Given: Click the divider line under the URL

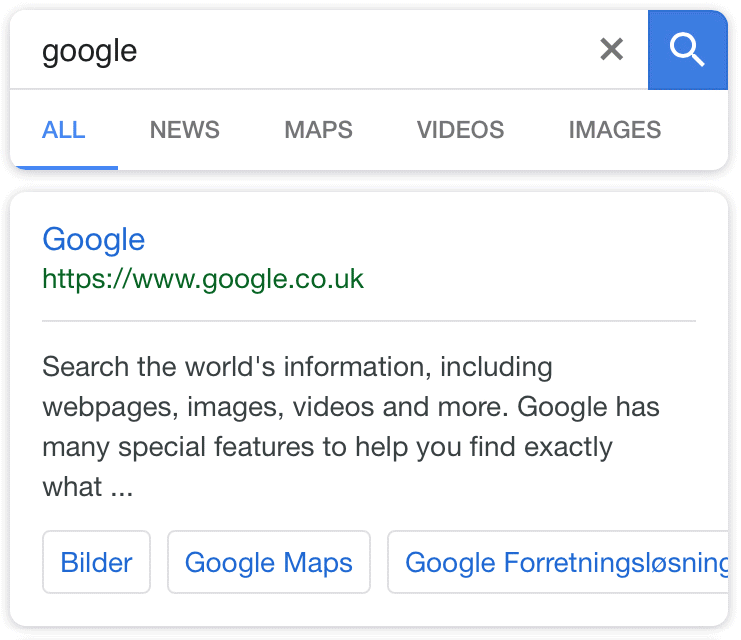Looking at the screenshot, I should click(369, 320).
